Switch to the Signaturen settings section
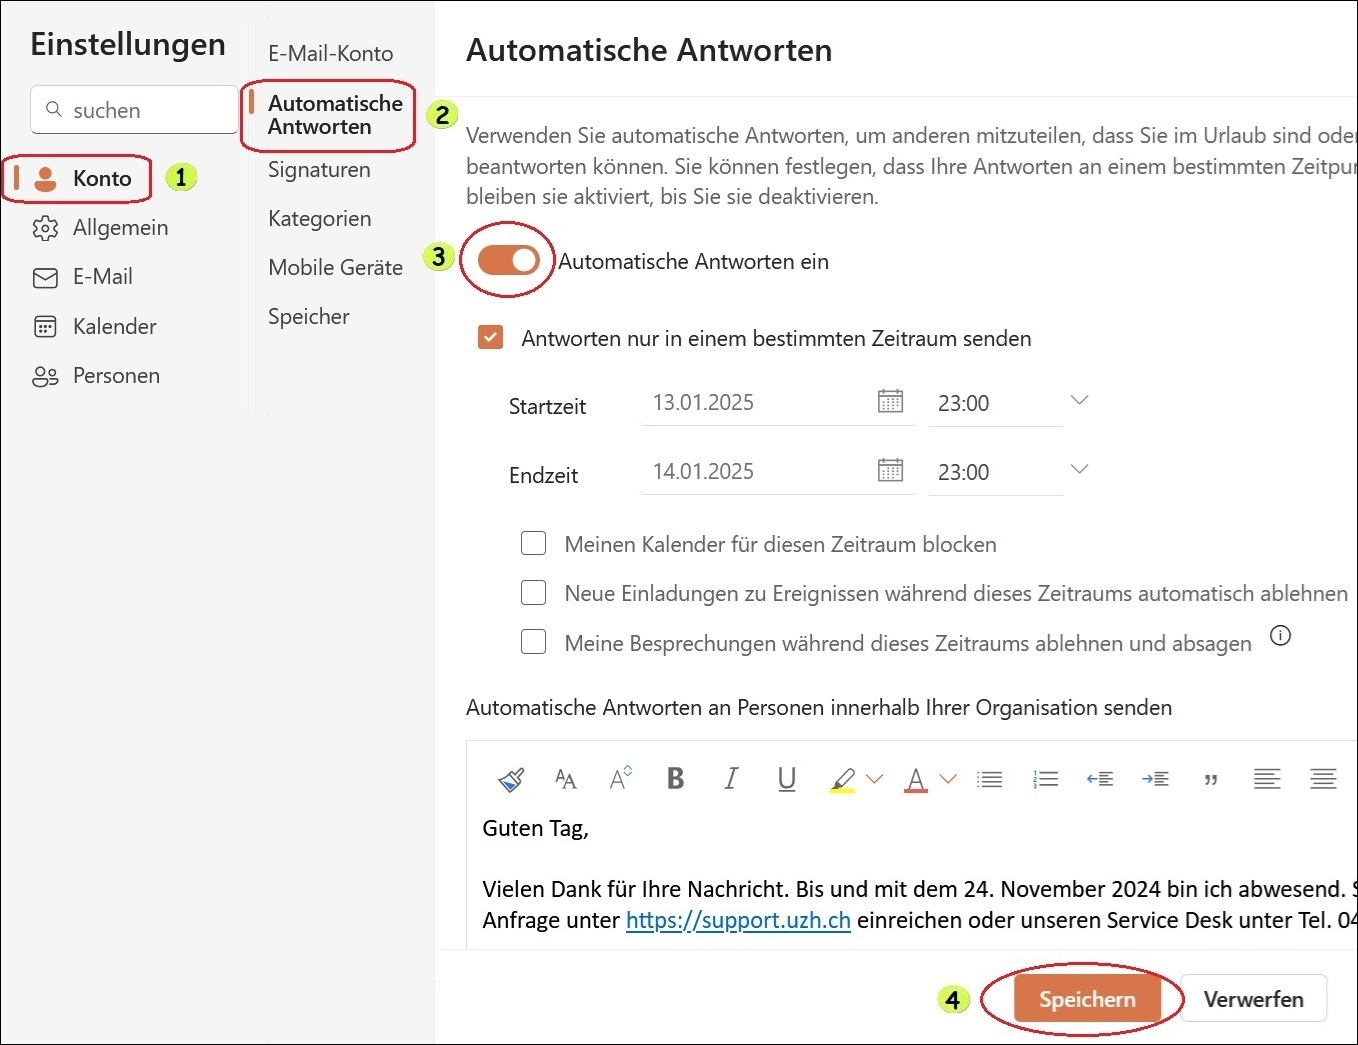Image resolution: width=1358 pixels, height=1045 pixels. point(318,169)
